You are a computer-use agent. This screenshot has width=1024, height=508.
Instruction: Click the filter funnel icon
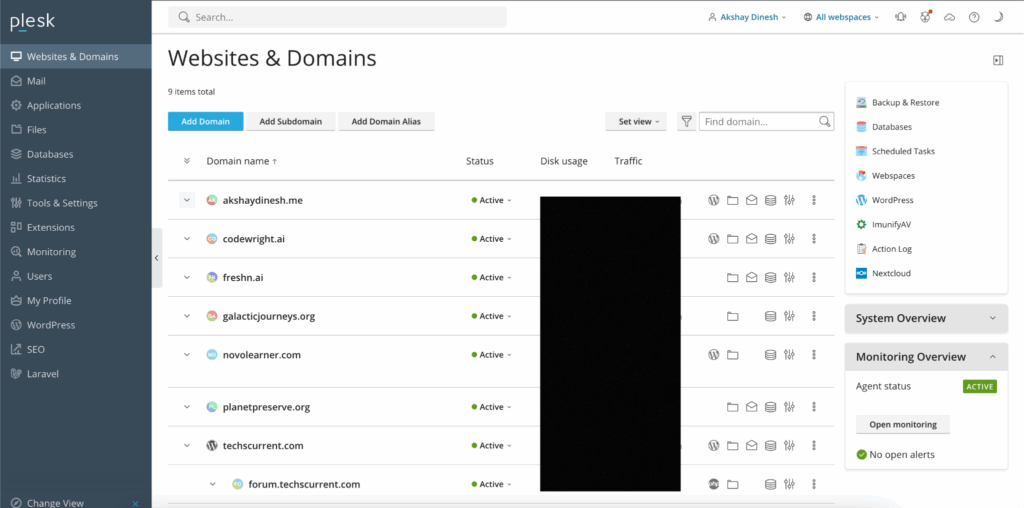686,121
